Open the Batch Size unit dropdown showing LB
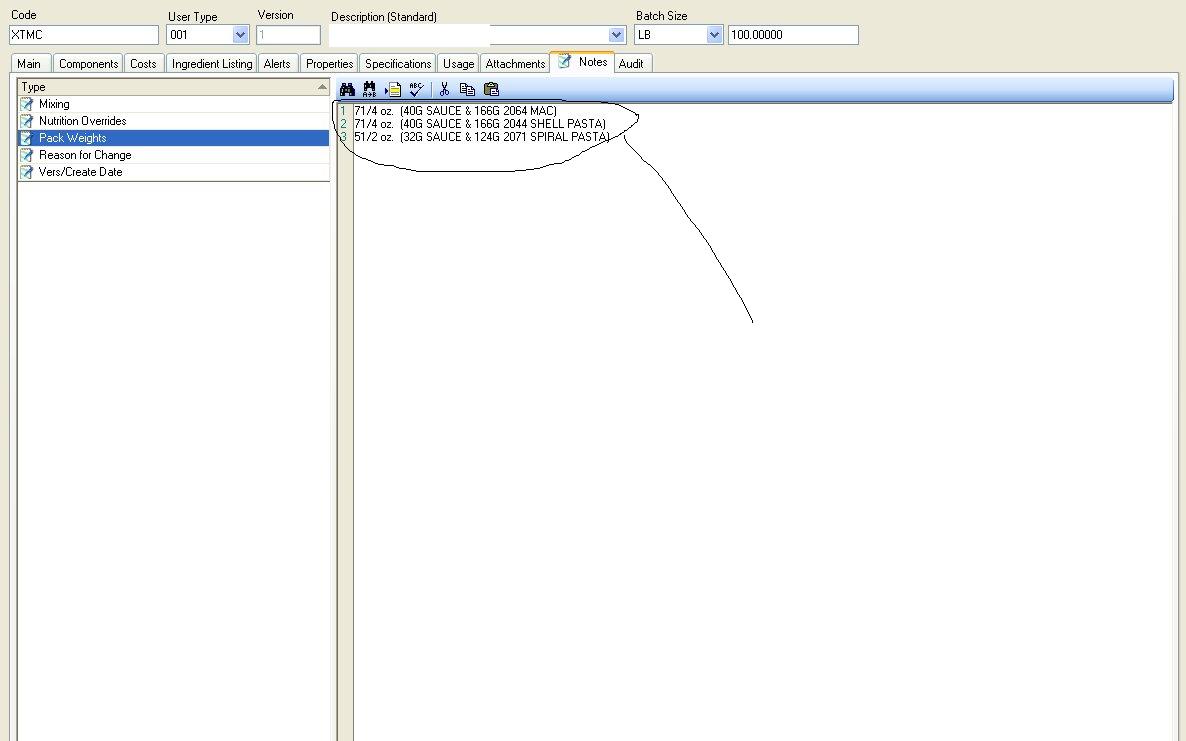The height and width of the screenshot is (741, 1186). (x=712, y=34)
